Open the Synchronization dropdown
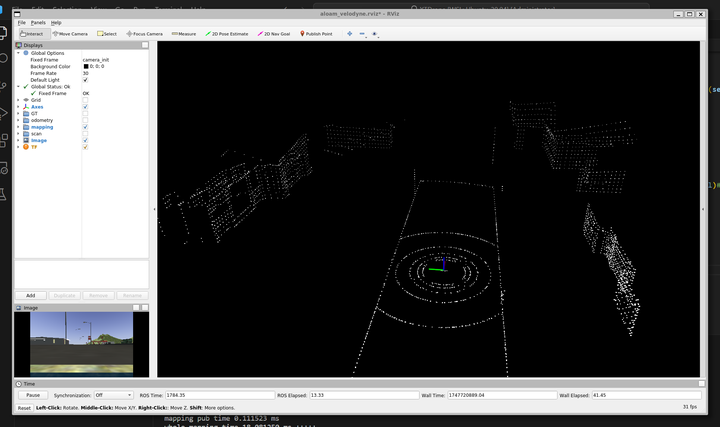 click(x=112, y=395)
